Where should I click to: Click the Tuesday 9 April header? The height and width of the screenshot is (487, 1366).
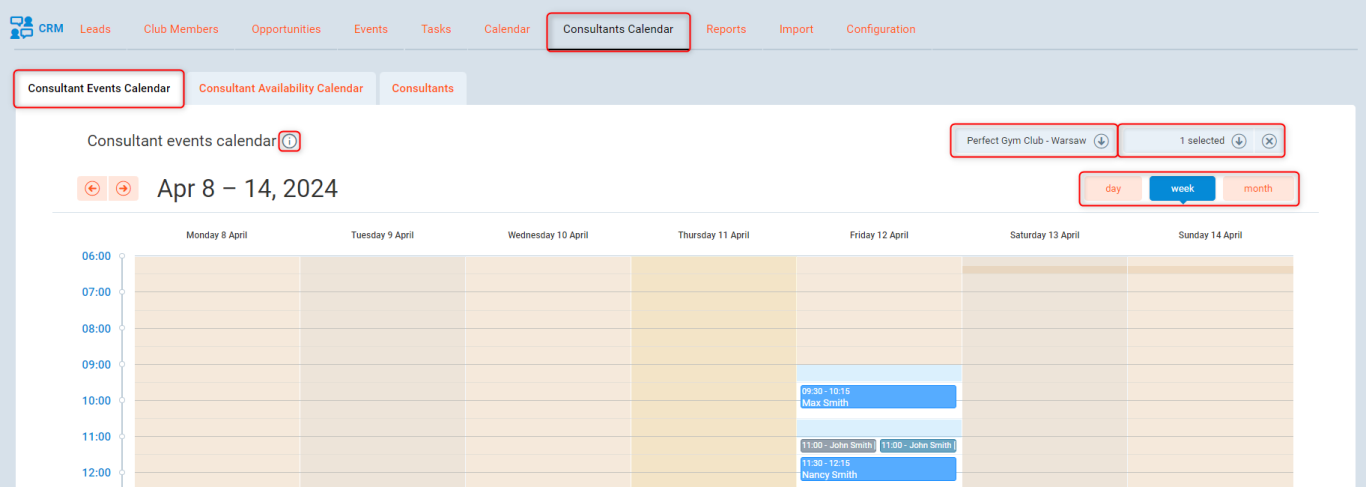point(382,235)
